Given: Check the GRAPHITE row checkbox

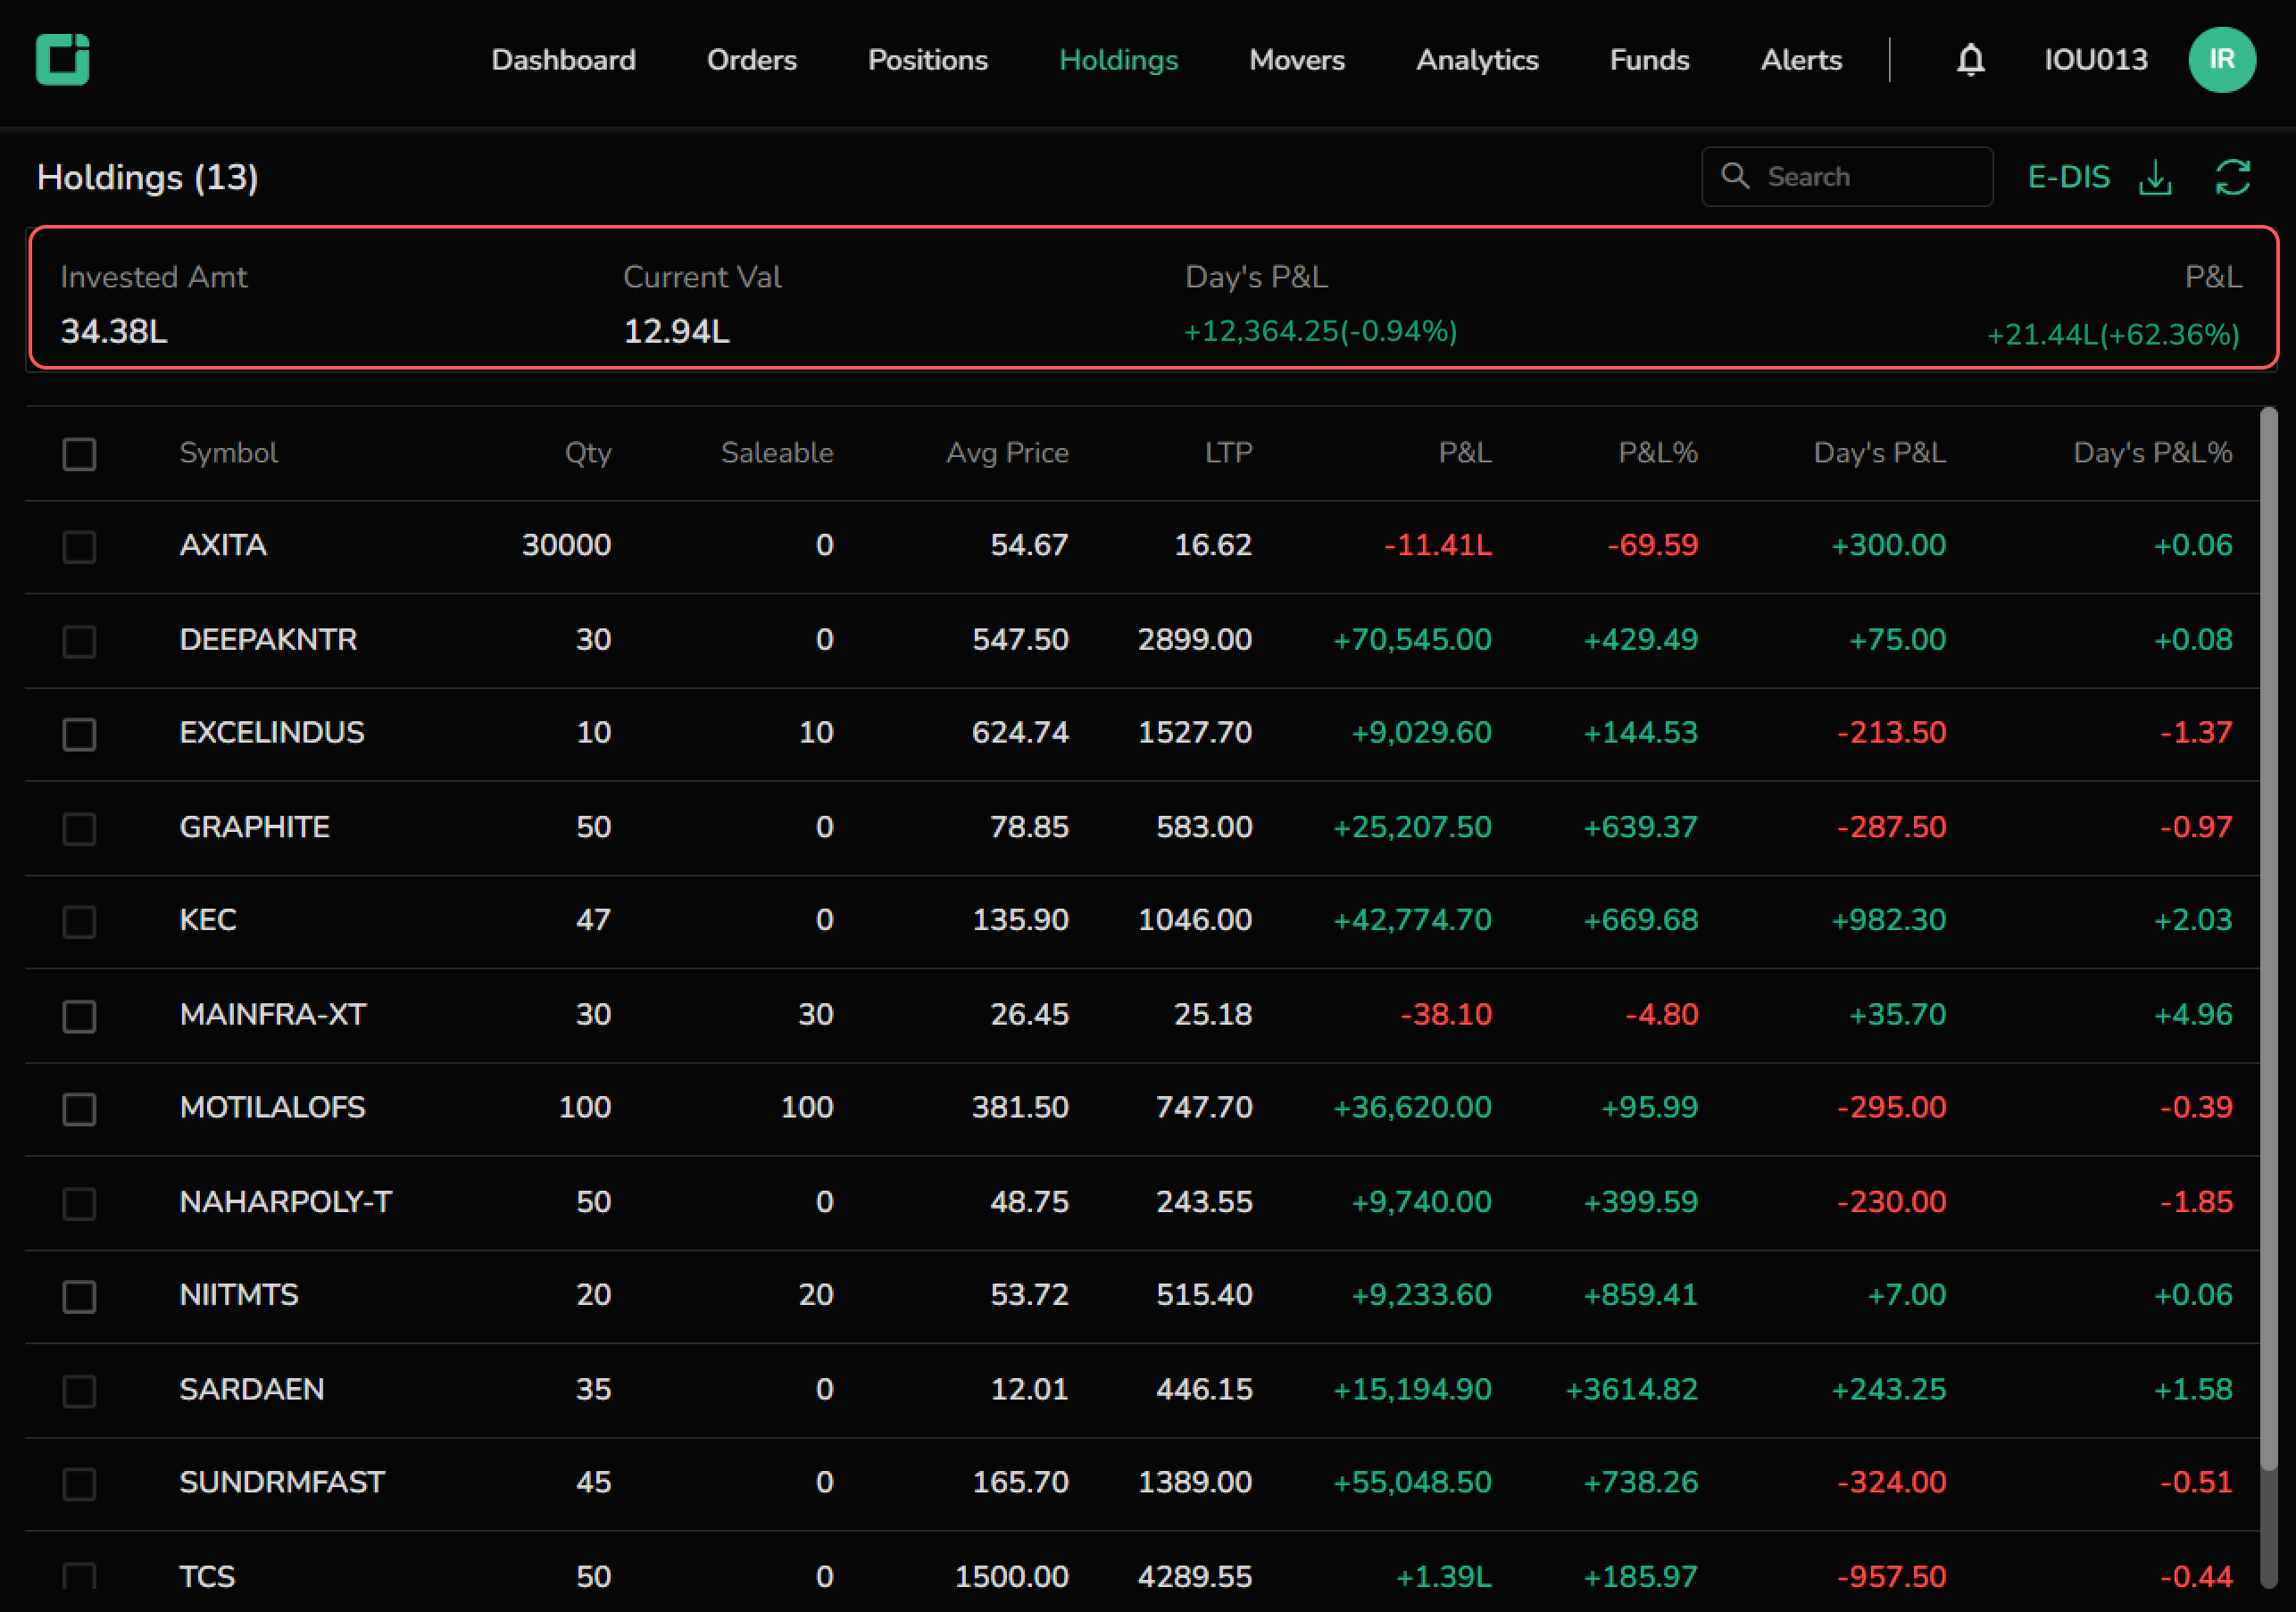Looking at the screenshot, I should tap(79, 828).
